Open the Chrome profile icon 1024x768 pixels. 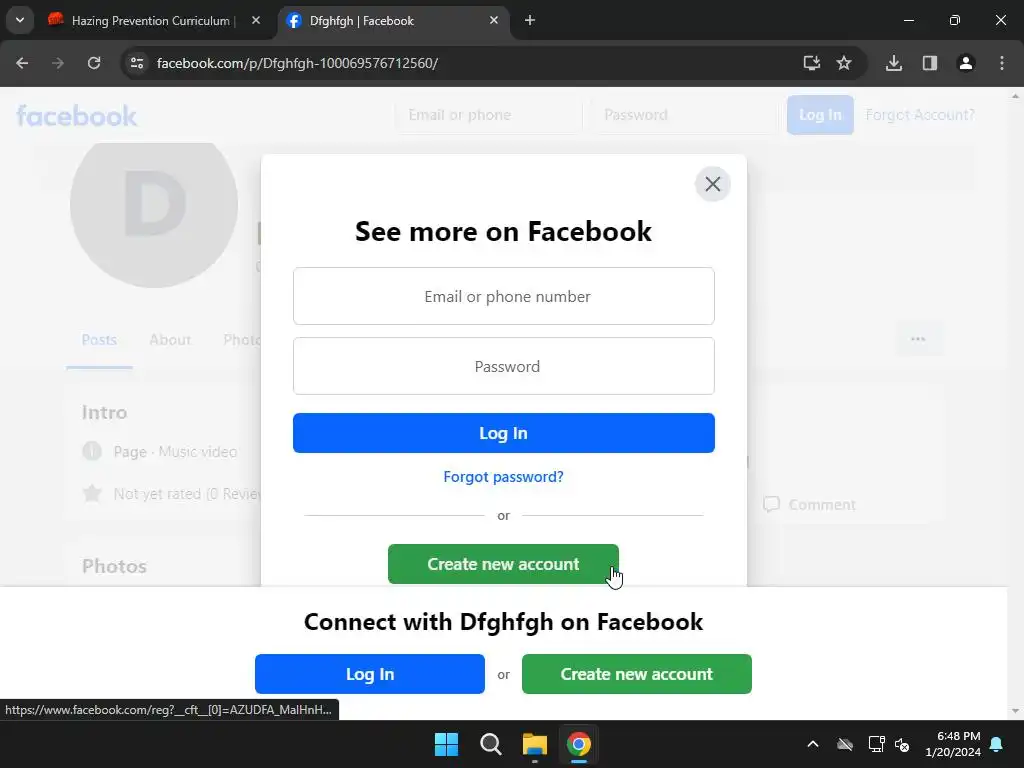[x=966, y=63]
